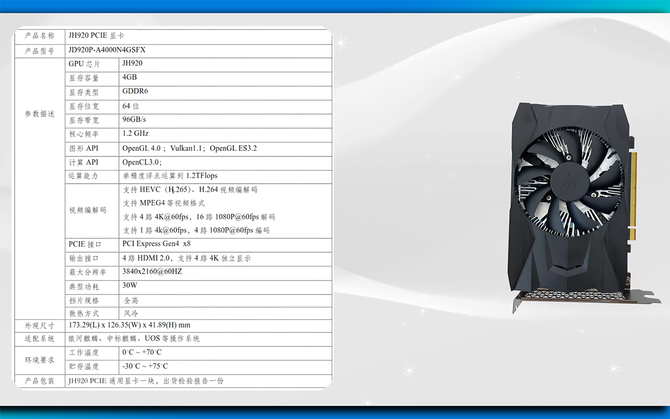Select the '计算 API' label

(84, 162)
